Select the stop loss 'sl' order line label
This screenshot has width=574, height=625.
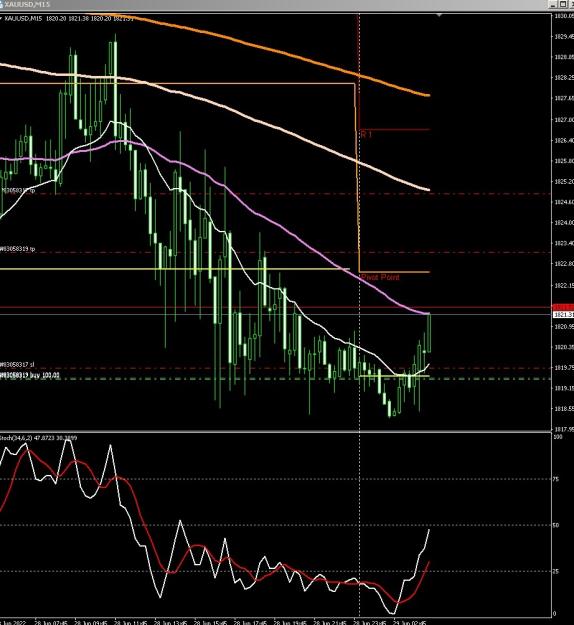[x=17, y=364]
